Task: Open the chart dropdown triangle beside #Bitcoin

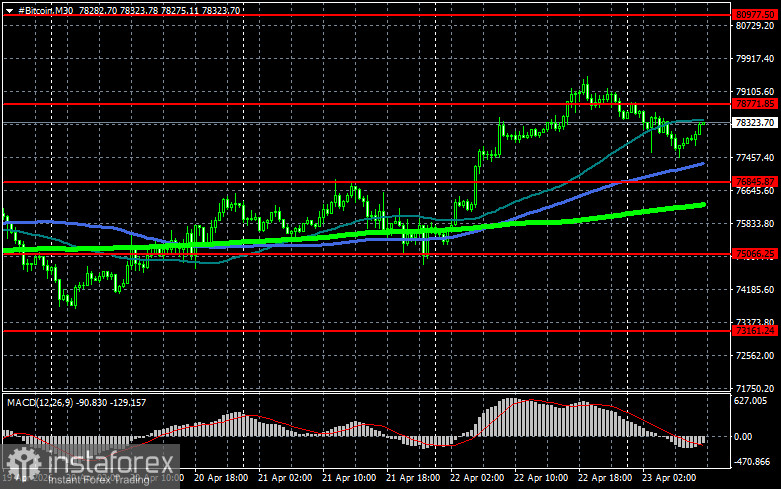Action: [x=9, y=10]
